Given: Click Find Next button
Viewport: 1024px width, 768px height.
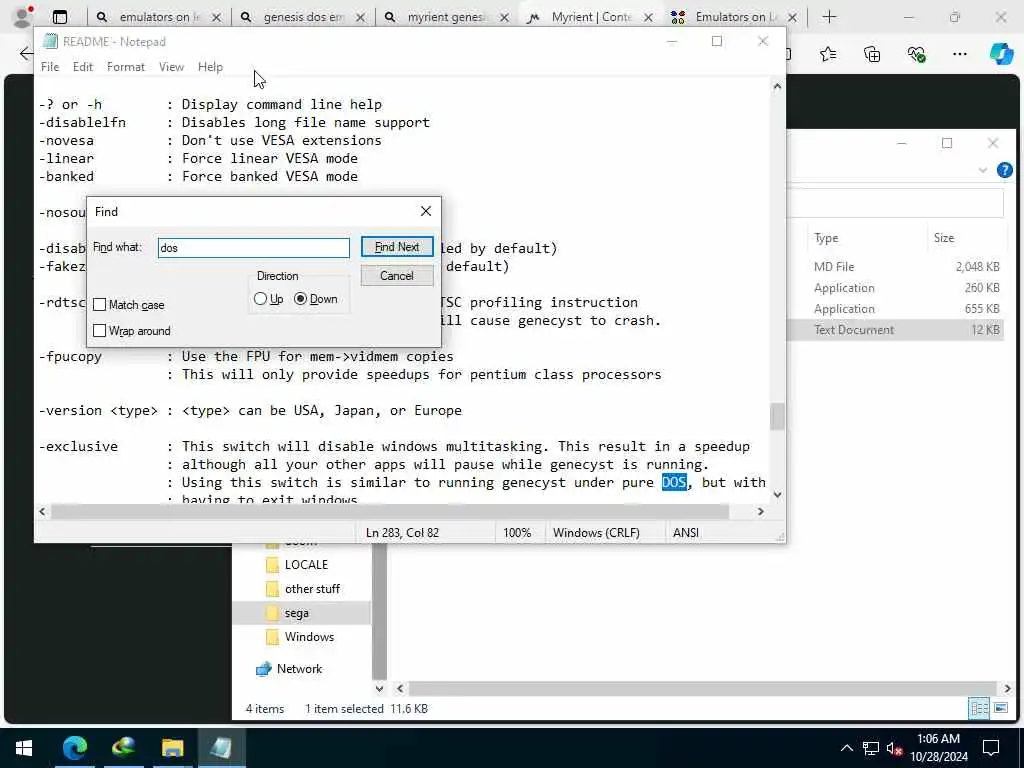Looking at the screenshot, I should point(396,247).
